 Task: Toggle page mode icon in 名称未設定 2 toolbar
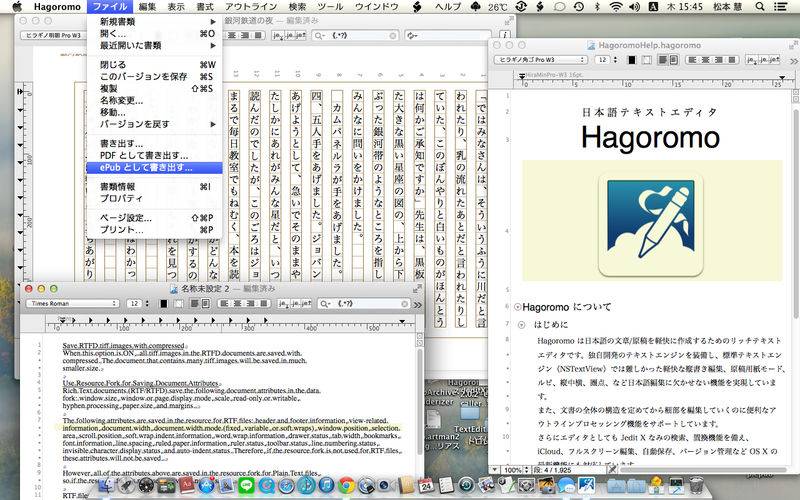tap(205, 304)
